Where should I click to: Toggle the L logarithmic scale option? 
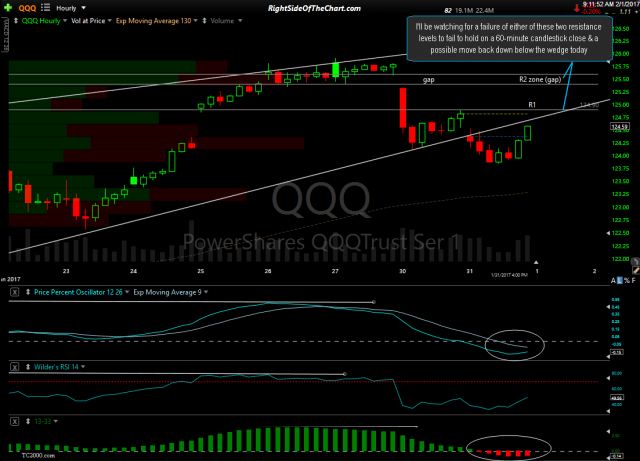[620, 281]
